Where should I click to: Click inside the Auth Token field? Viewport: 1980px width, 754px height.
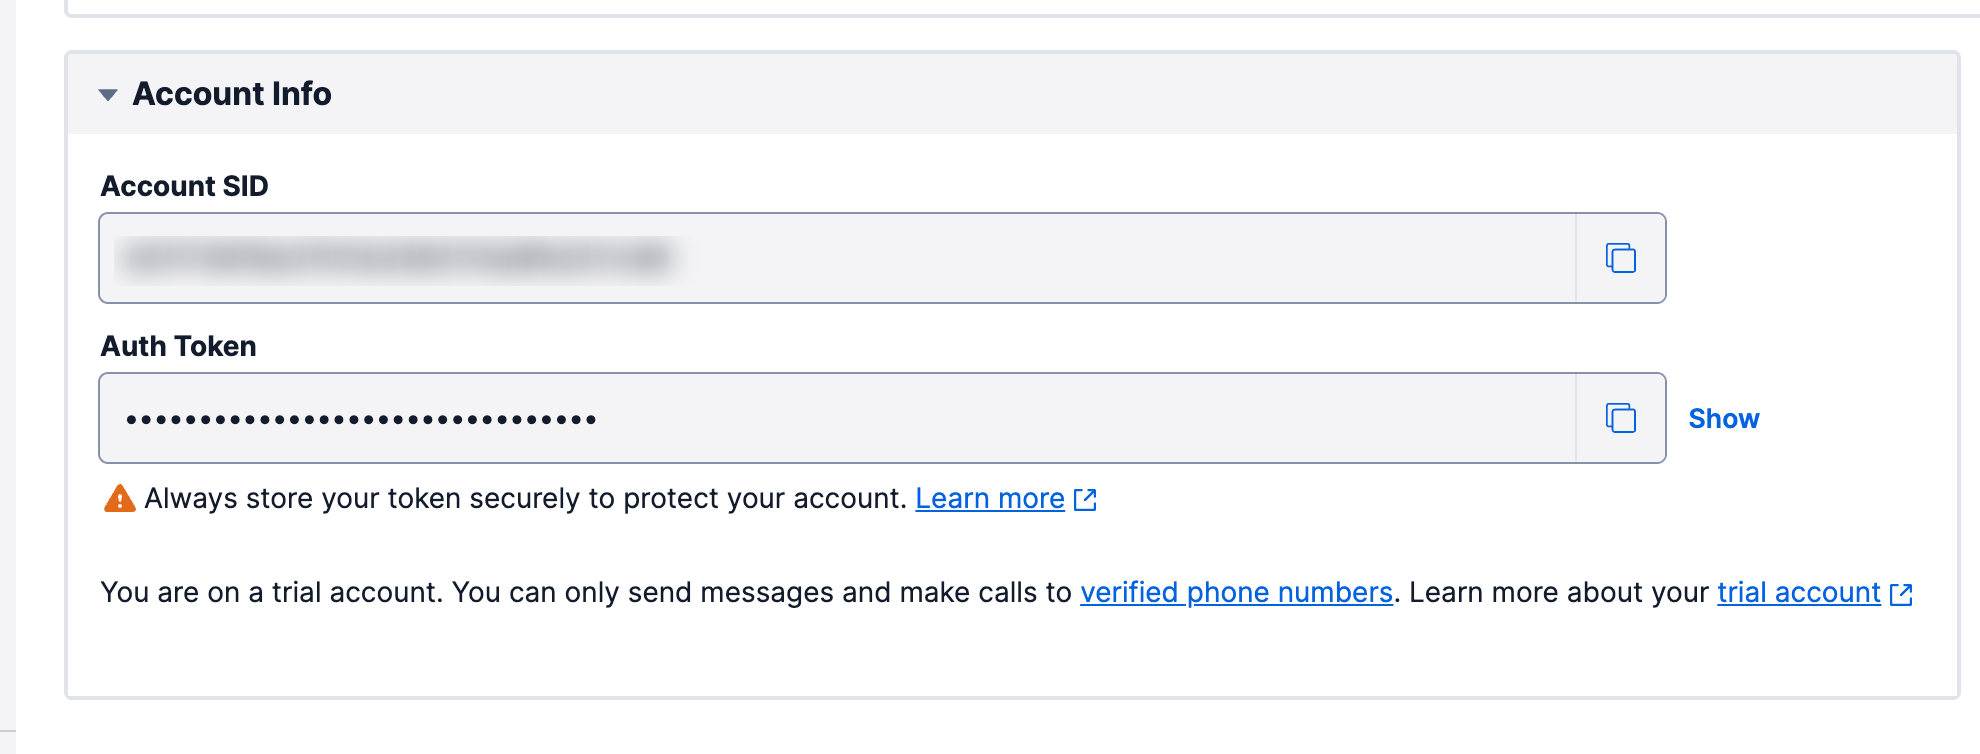tap(1100, 418)
